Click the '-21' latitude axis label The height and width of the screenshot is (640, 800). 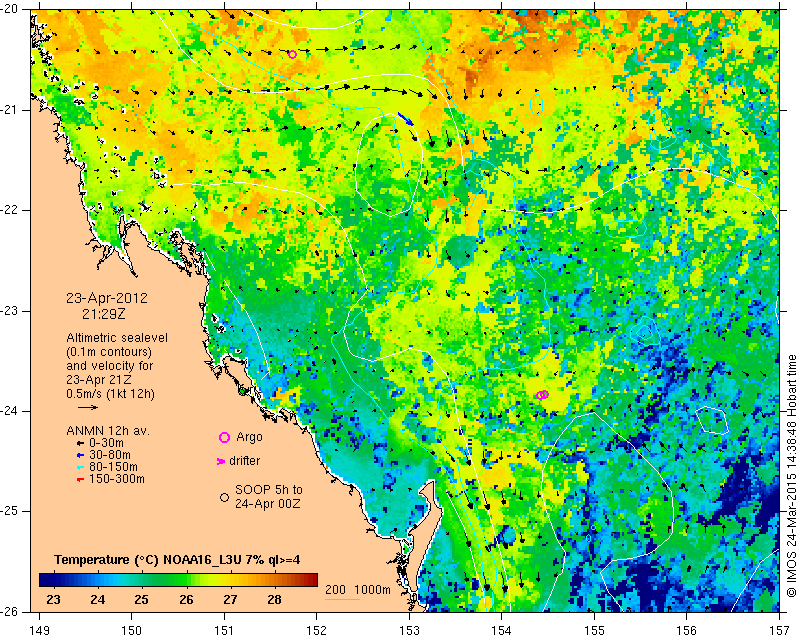[10, 110]
